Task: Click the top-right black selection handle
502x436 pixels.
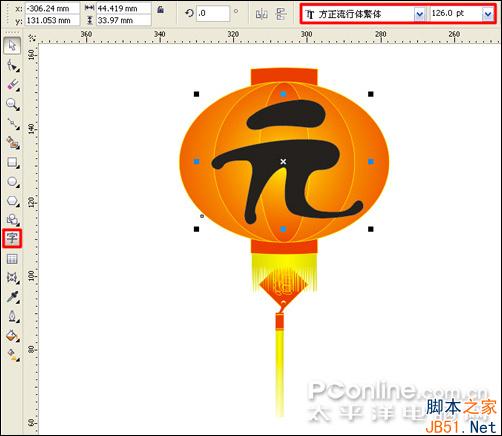Action: point(371,94)
